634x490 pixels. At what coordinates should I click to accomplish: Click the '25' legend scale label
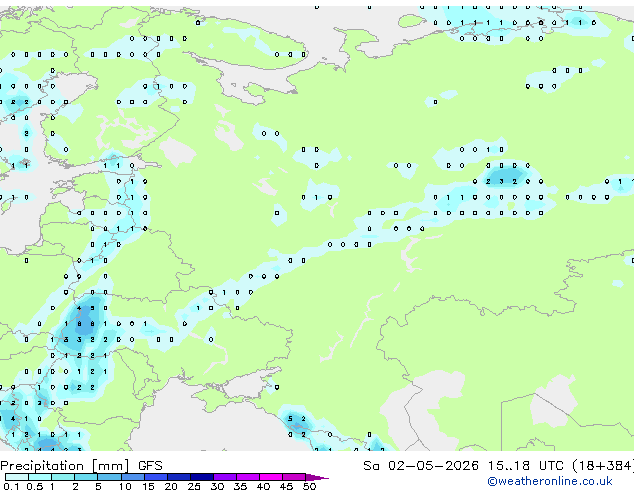pyautogui.click(x=194, y=486)
